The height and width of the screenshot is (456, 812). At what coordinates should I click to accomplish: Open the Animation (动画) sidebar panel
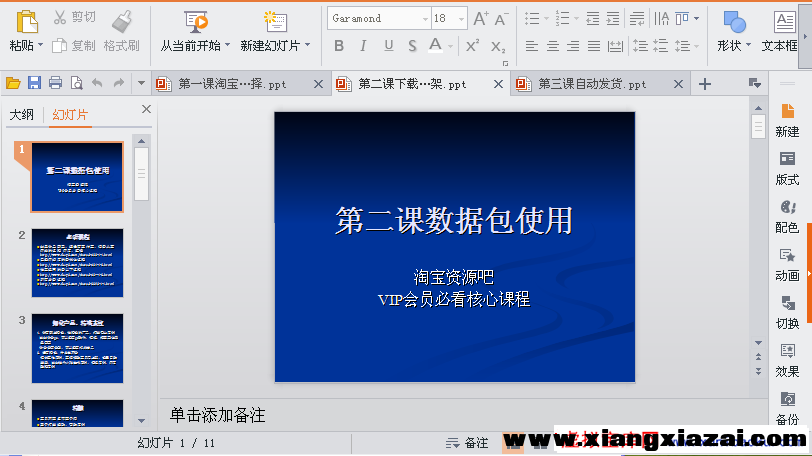click(x=787, y=264)
